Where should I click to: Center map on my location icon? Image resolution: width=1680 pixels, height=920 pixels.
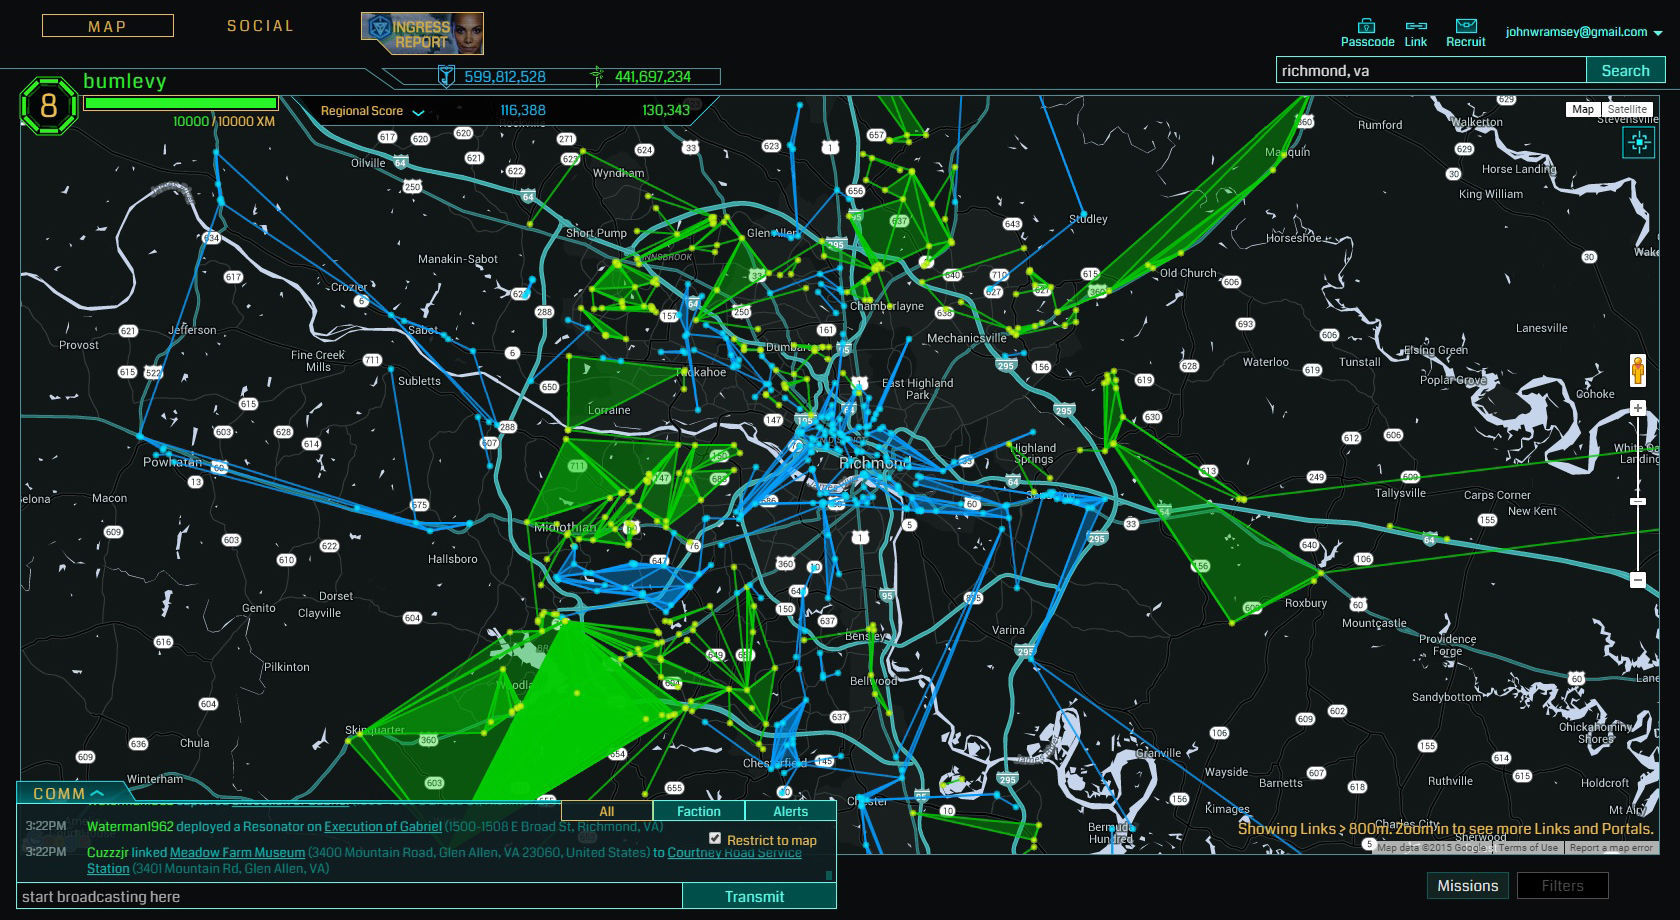click(x=1639, y=143)
